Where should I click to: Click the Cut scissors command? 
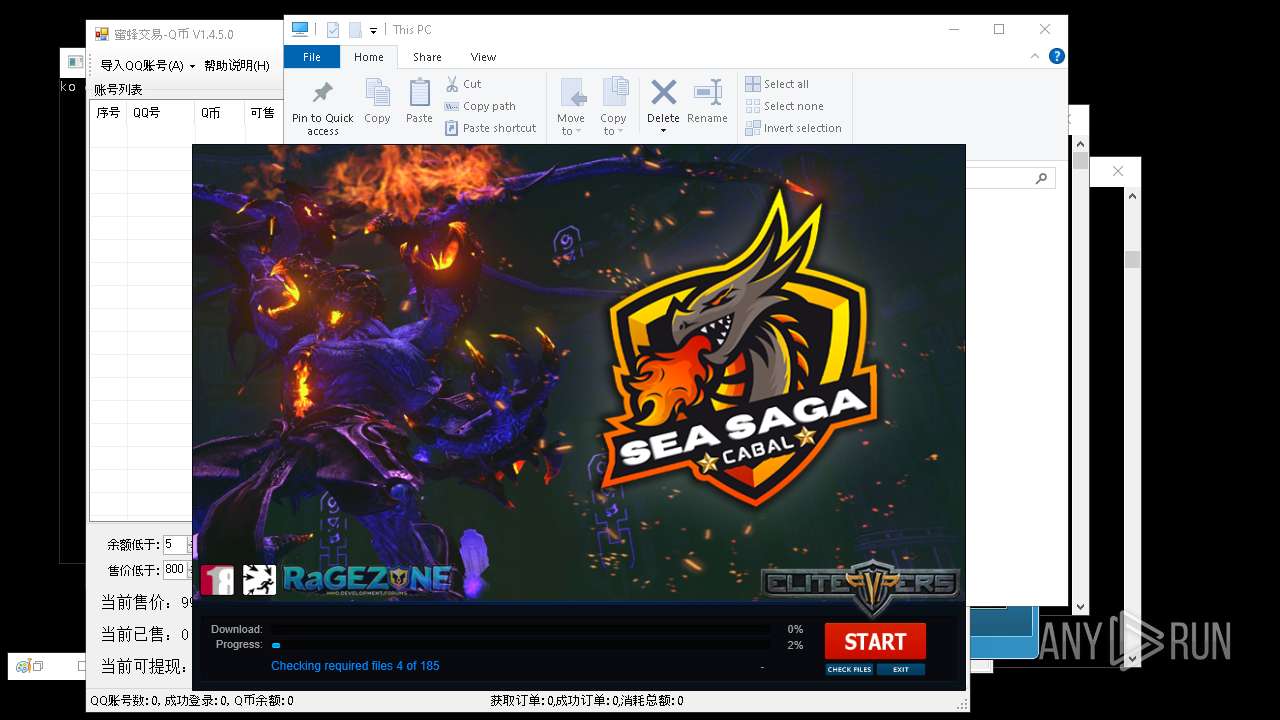463,84
